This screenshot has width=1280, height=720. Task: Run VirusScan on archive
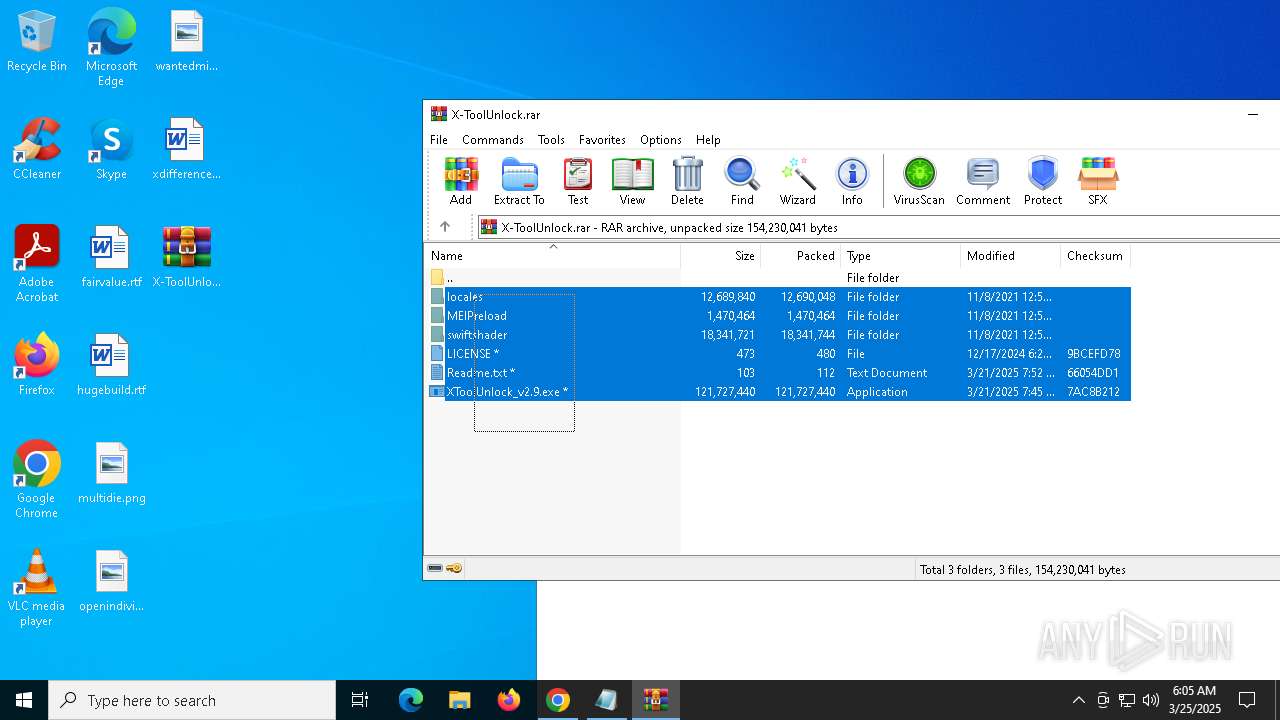[x=919, y=181]
